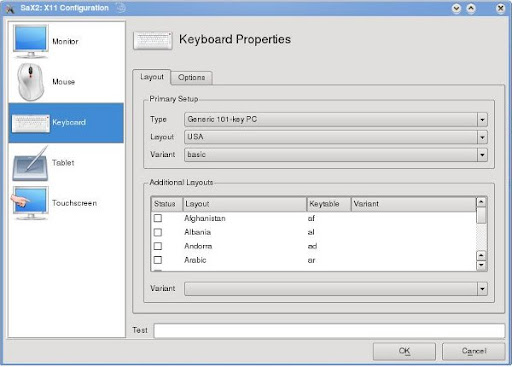Close the SaX2 window

(x=500, y=8)
